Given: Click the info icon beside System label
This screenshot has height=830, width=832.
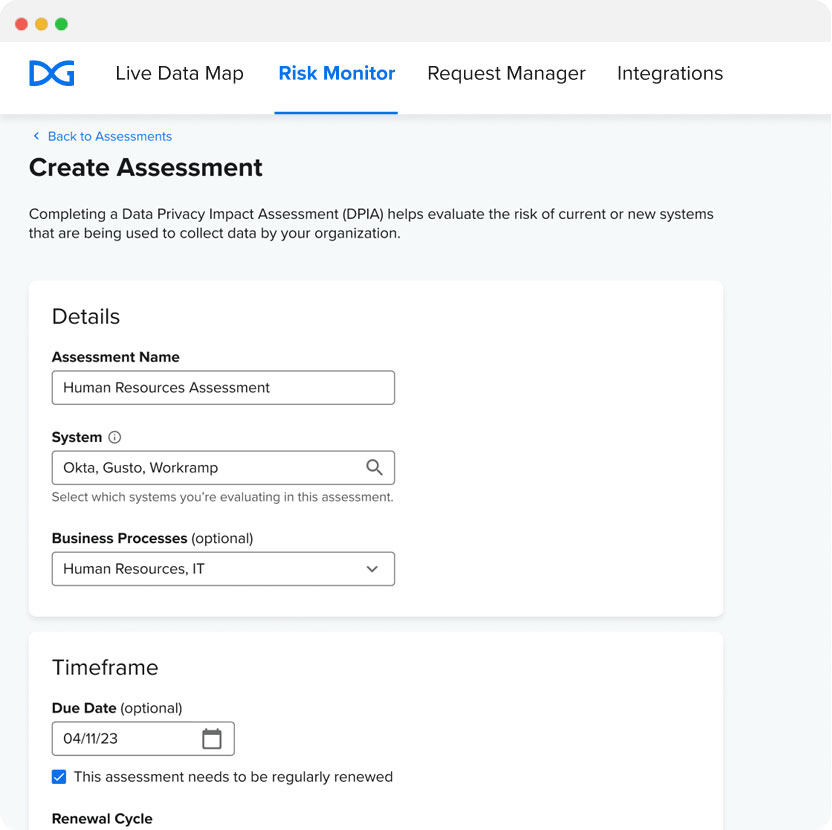Looking at the screenshot, I should pos(115,437).
